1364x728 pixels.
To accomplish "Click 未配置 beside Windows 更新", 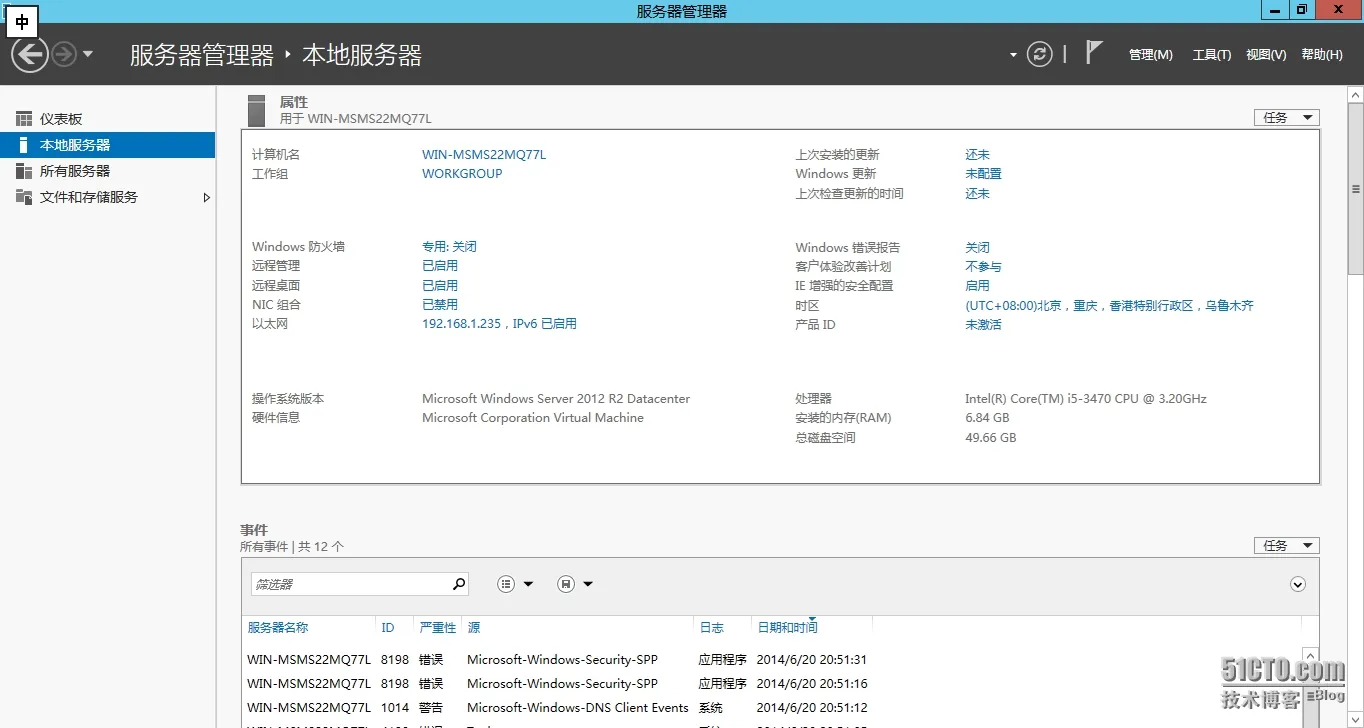I will coord(983,174).
